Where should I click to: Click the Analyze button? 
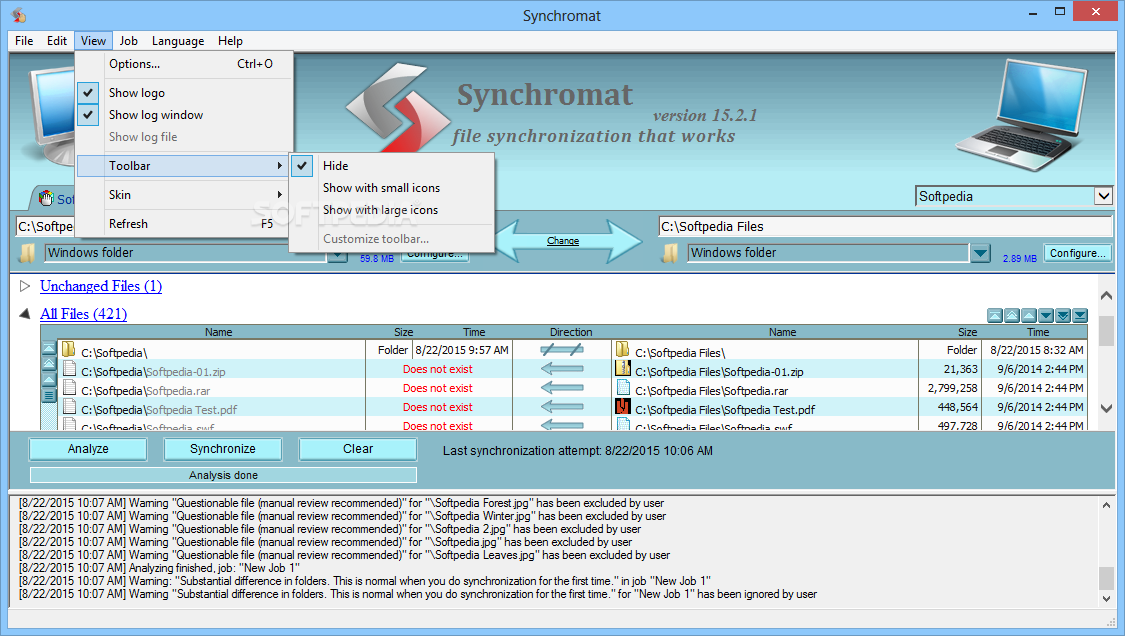88,449
